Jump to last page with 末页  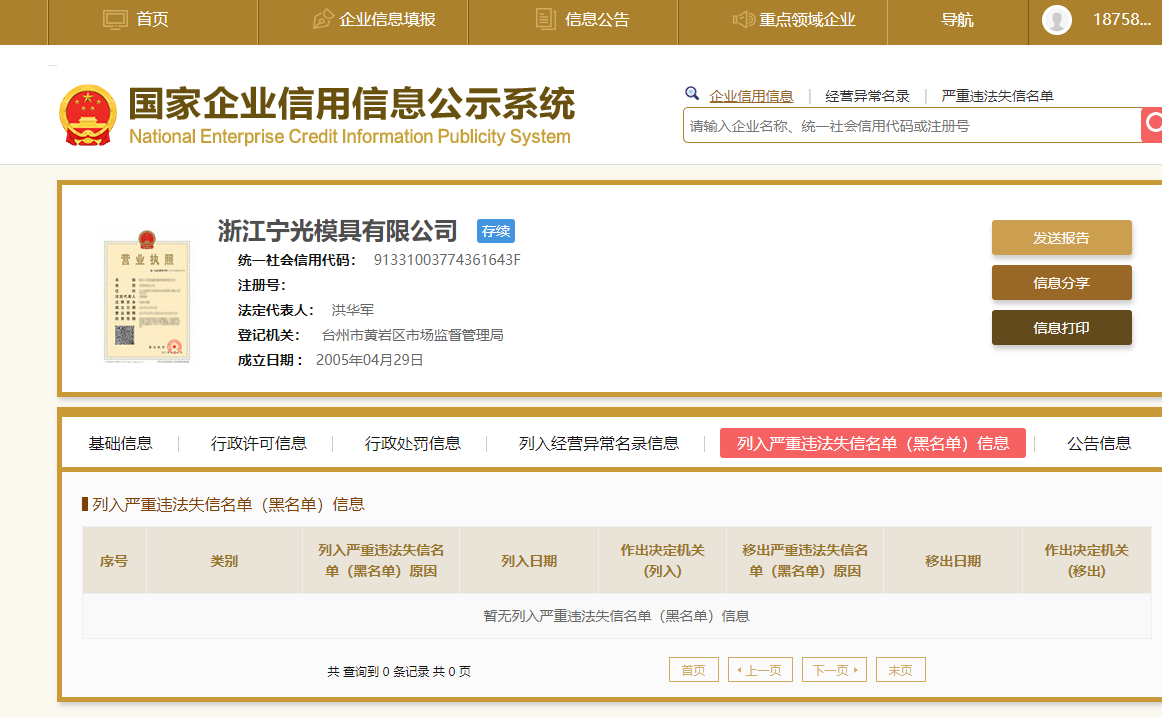(x=900, y=670)
